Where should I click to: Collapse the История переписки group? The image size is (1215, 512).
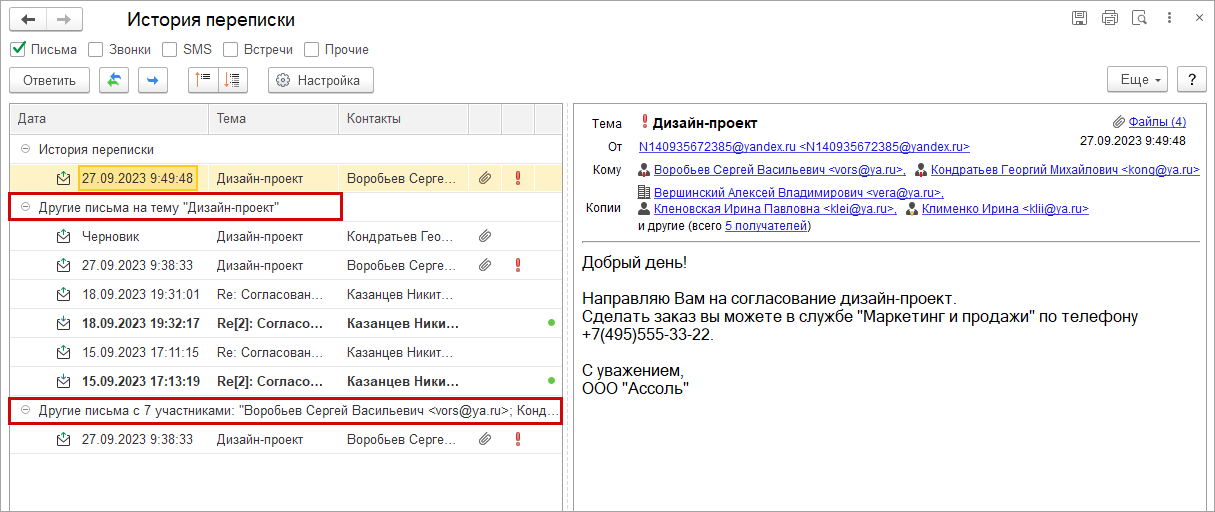24,149
